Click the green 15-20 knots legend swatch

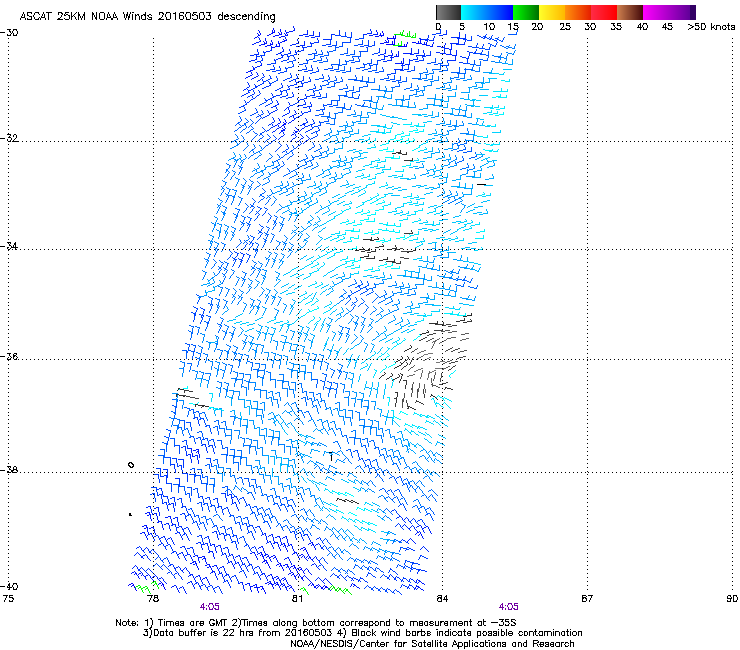[526, 12]
